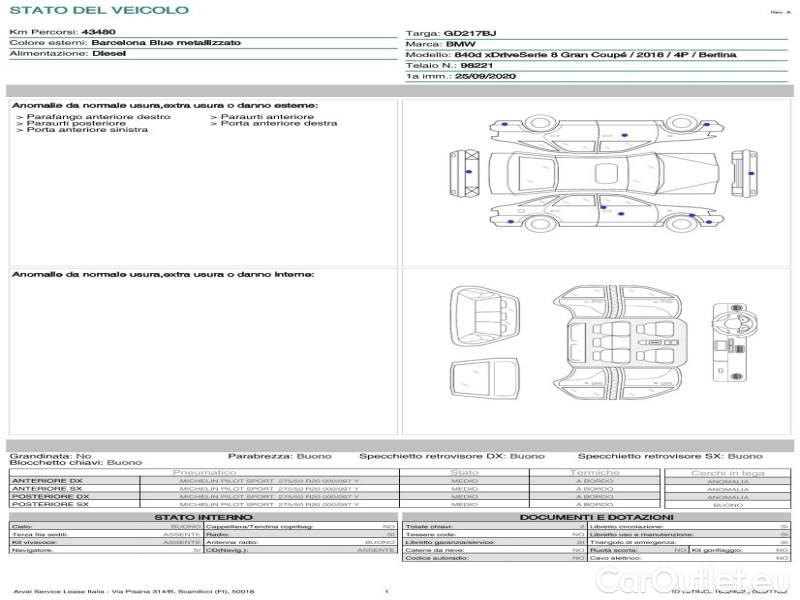Click the Codice autoradio row label

(437, 558)
